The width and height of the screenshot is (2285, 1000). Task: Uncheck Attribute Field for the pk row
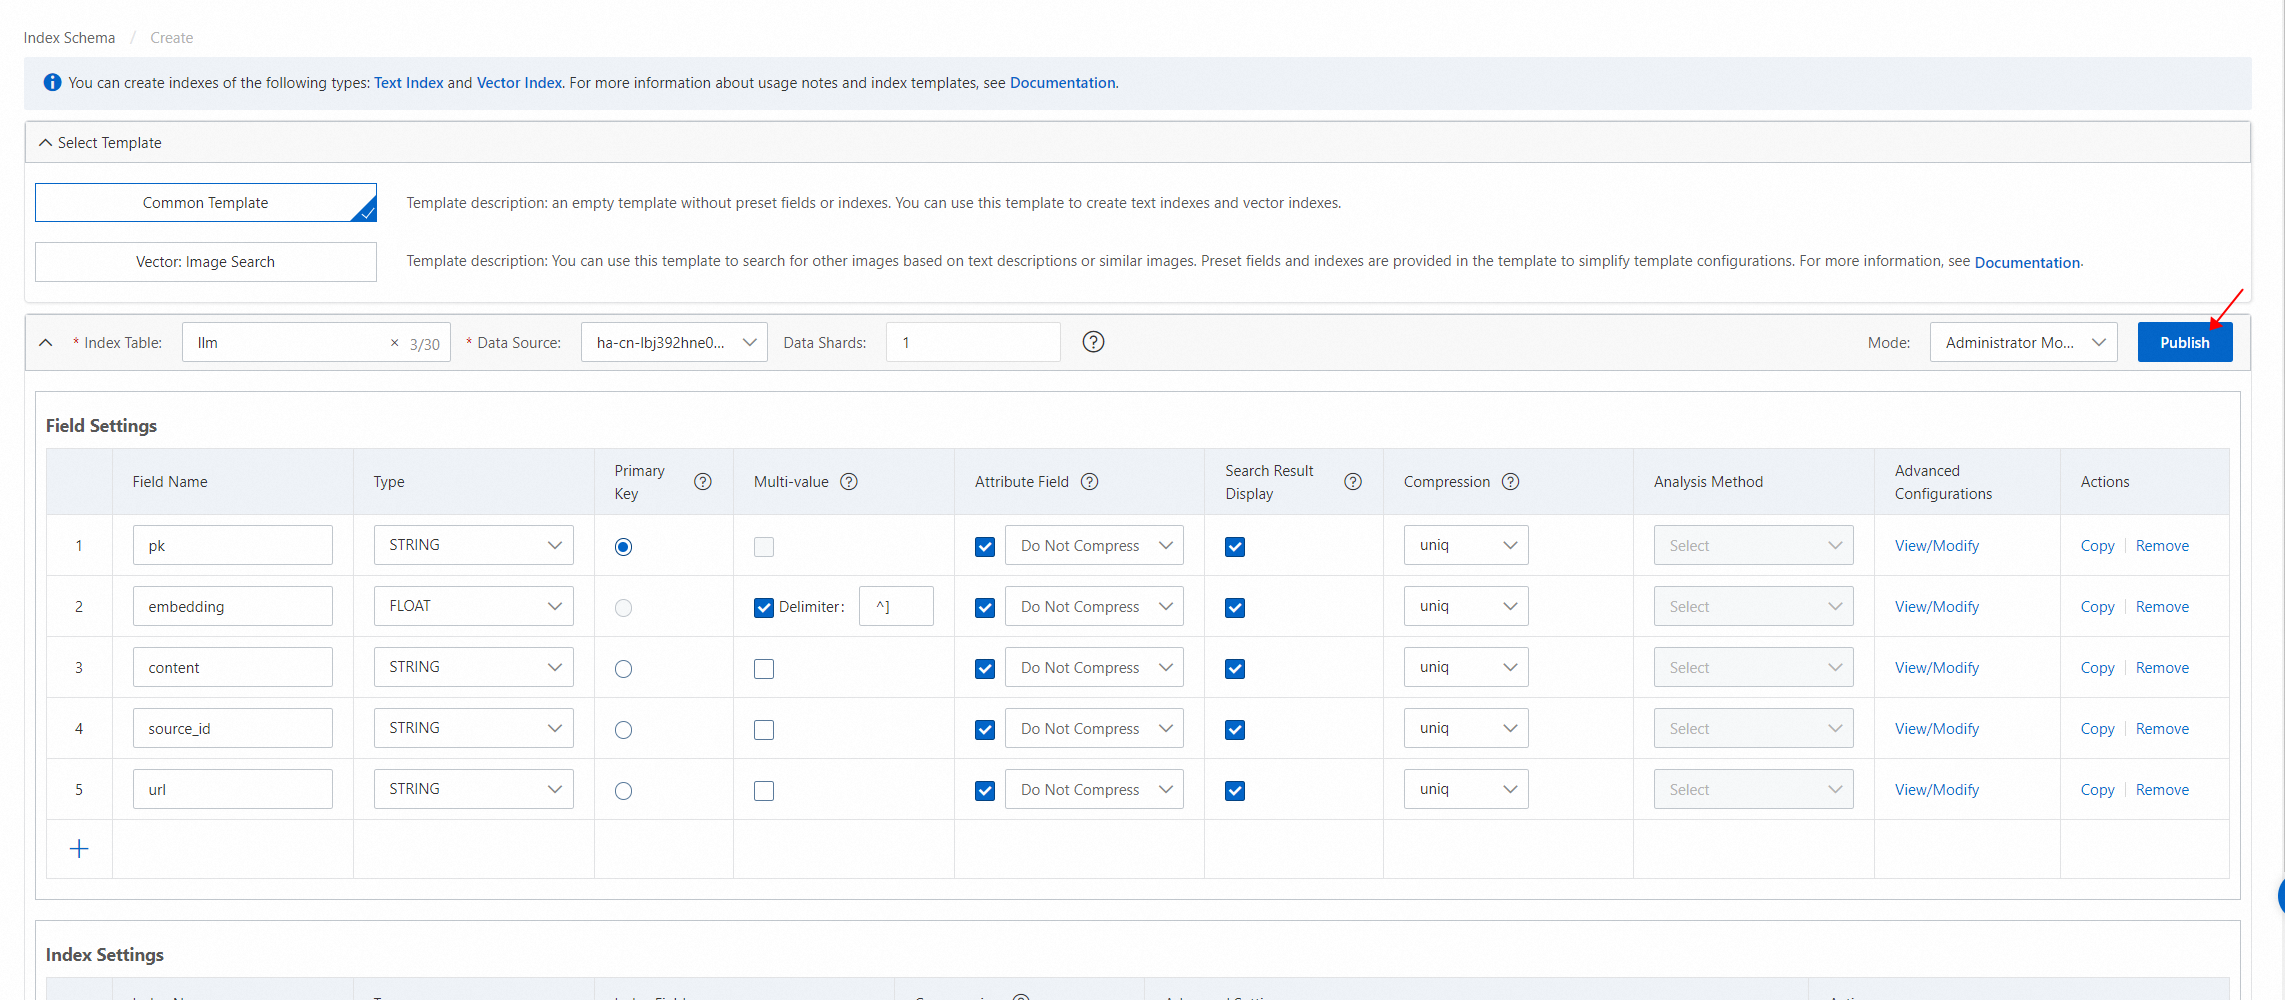985,547
